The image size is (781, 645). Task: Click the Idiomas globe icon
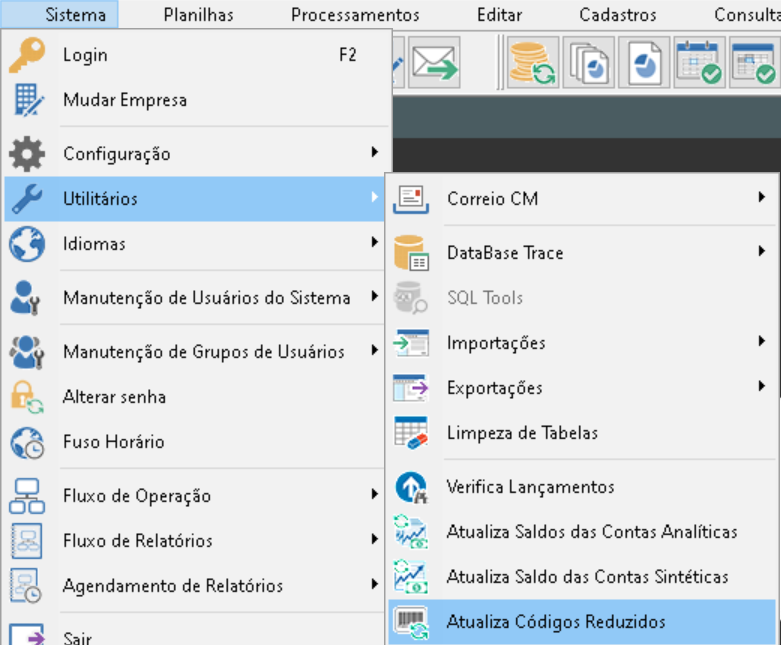tap(27, 244)
